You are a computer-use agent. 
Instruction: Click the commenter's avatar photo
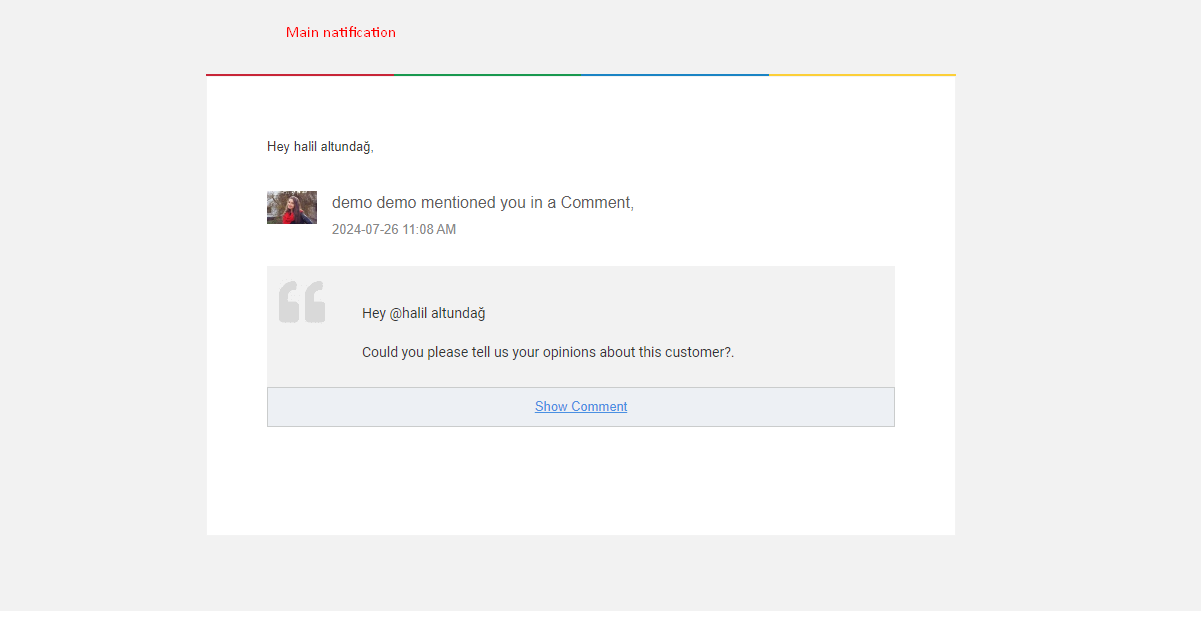coord(292,208)
